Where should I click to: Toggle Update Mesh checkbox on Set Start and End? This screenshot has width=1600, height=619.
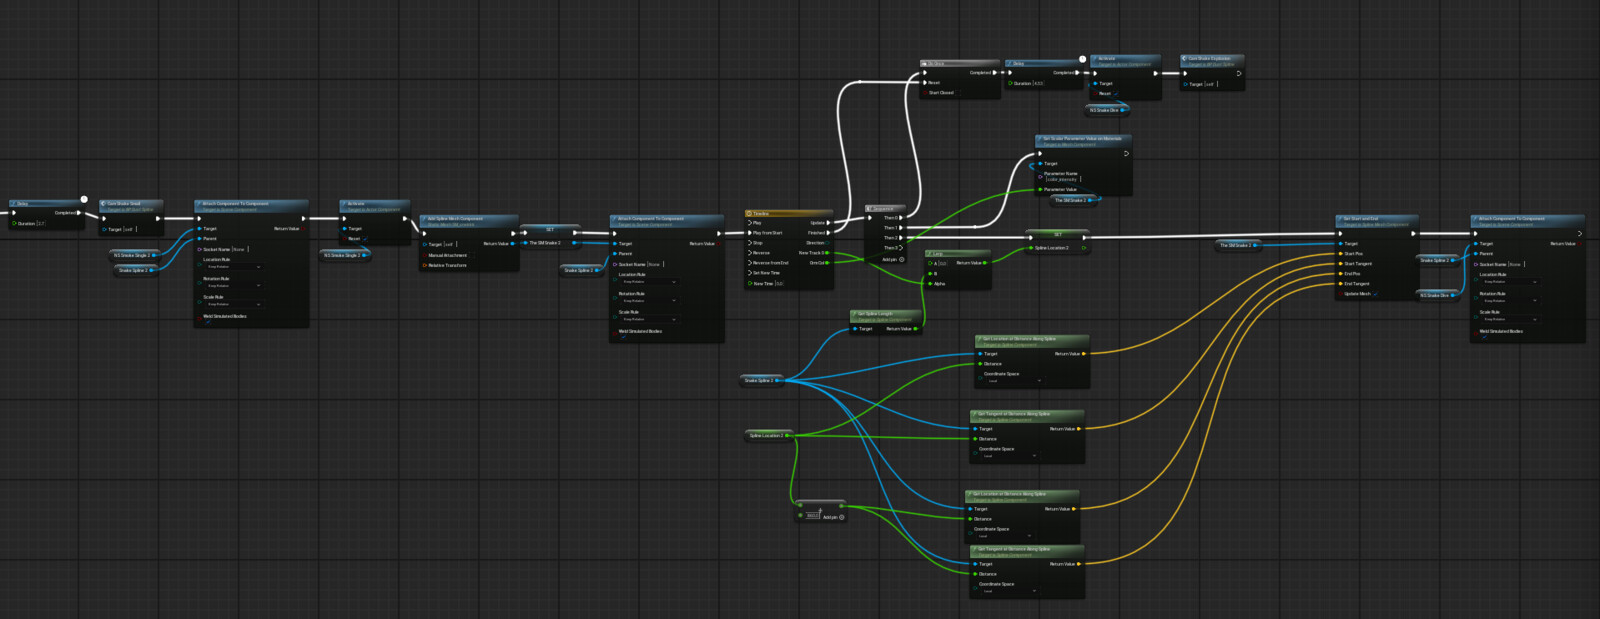click(1375, 294)
